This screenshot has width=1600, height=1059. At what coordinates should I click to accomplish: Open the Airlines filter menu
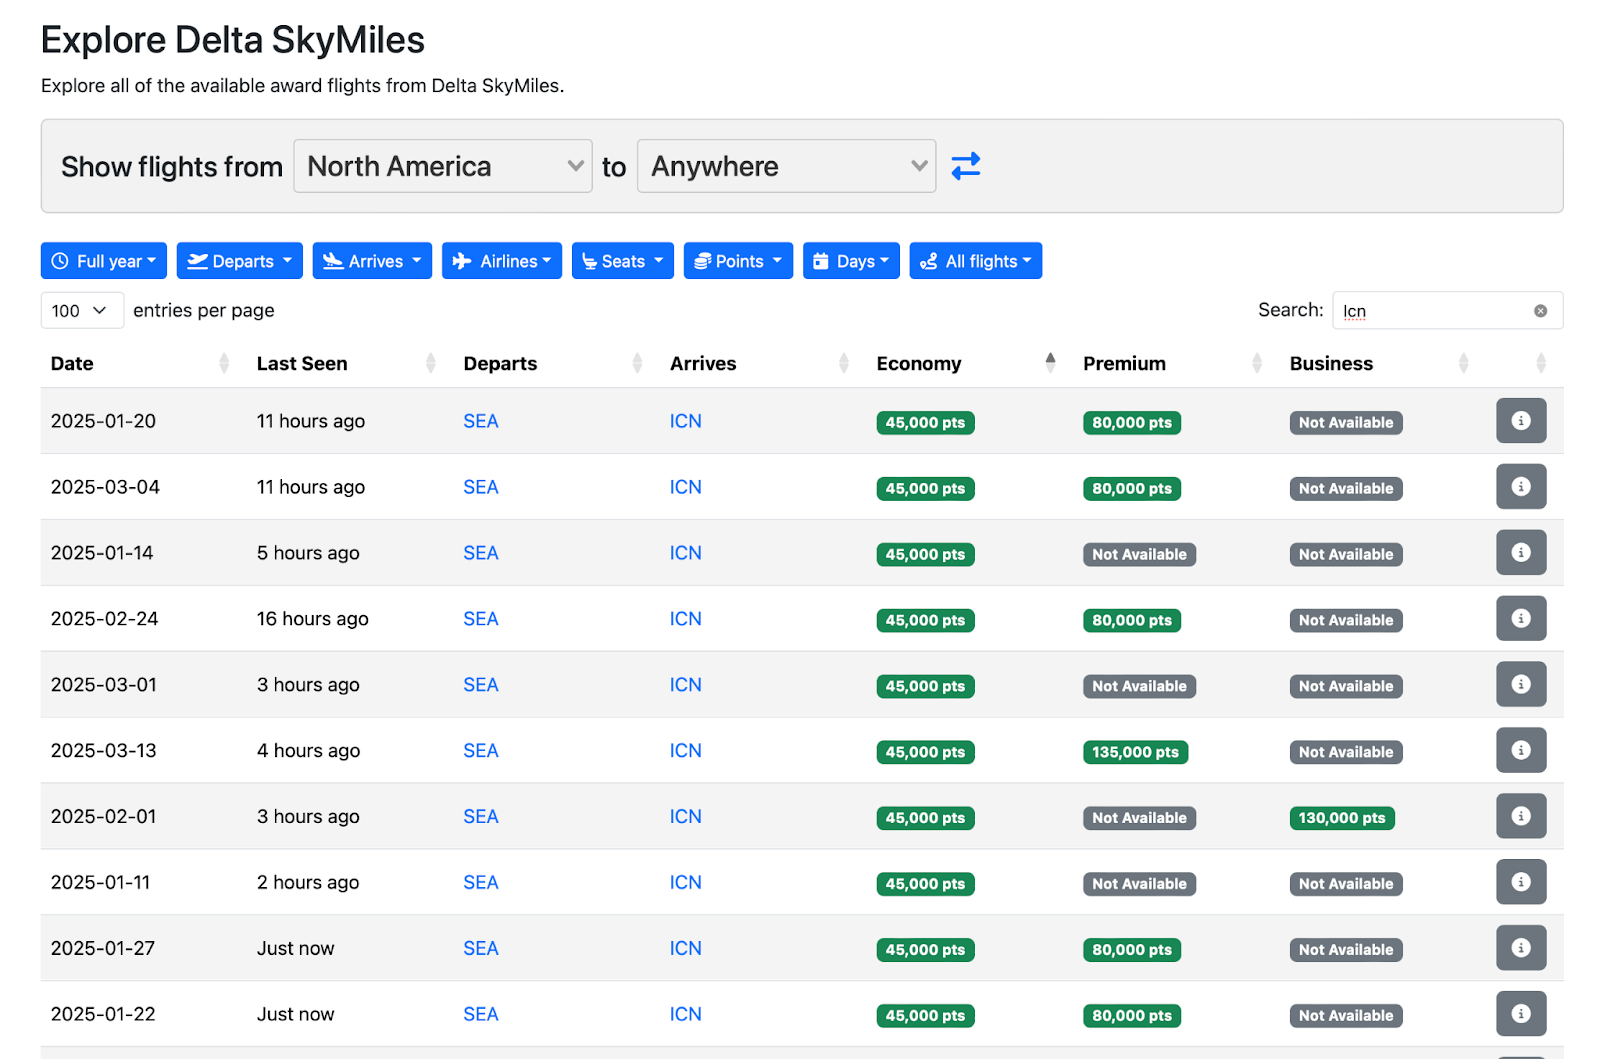pos(502,261)
